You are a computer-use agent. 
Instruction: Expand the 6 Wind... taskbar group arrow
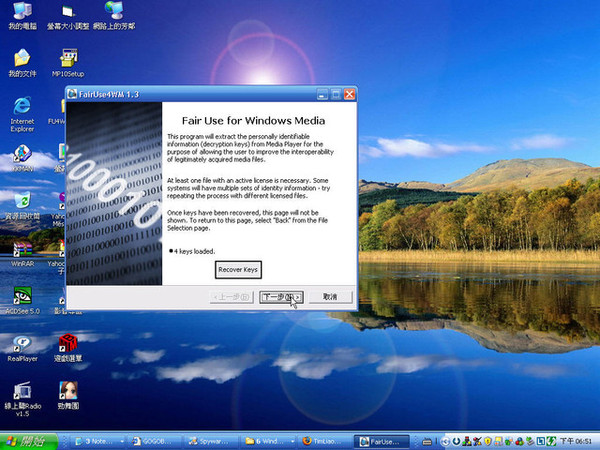point(293,442)
